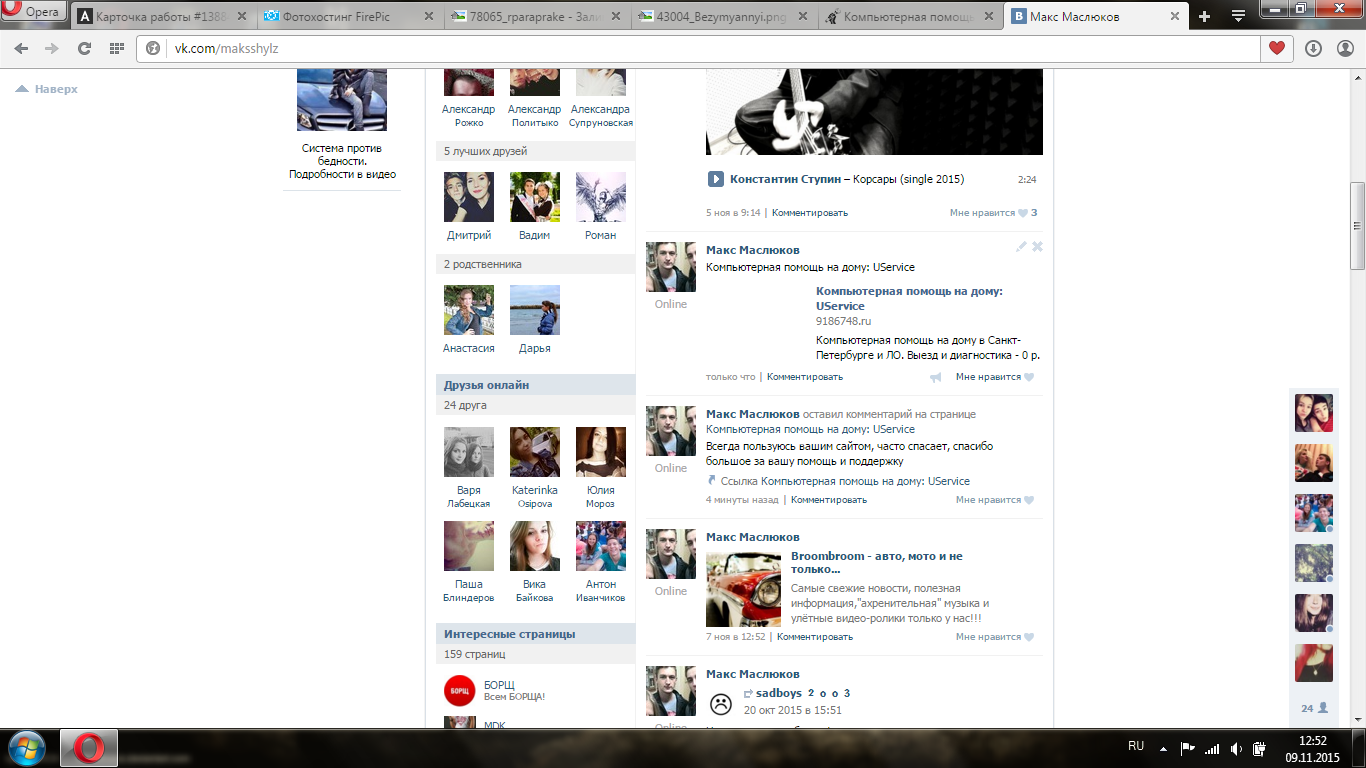Open the 24 online friends chat counter

[1314, 708]
